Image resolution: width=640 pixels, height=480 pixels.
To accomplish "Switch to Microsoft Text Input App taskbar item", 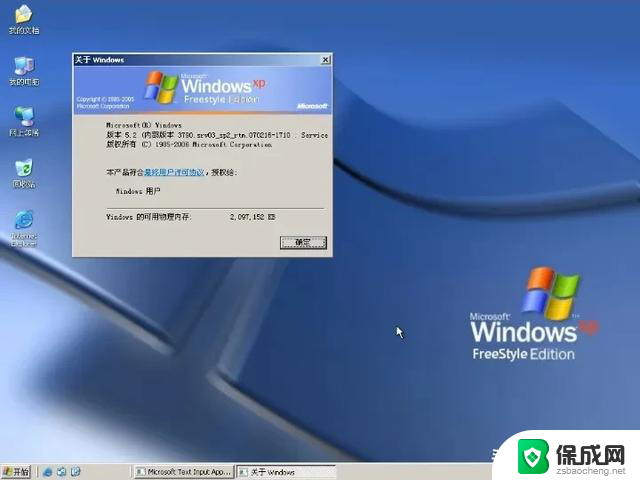I will (184, 472).
